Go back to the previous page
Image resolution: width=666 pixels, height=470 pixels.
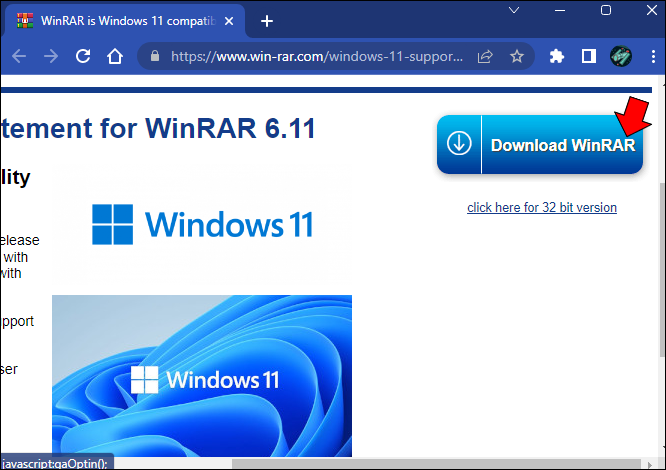(x=19, y=56)
